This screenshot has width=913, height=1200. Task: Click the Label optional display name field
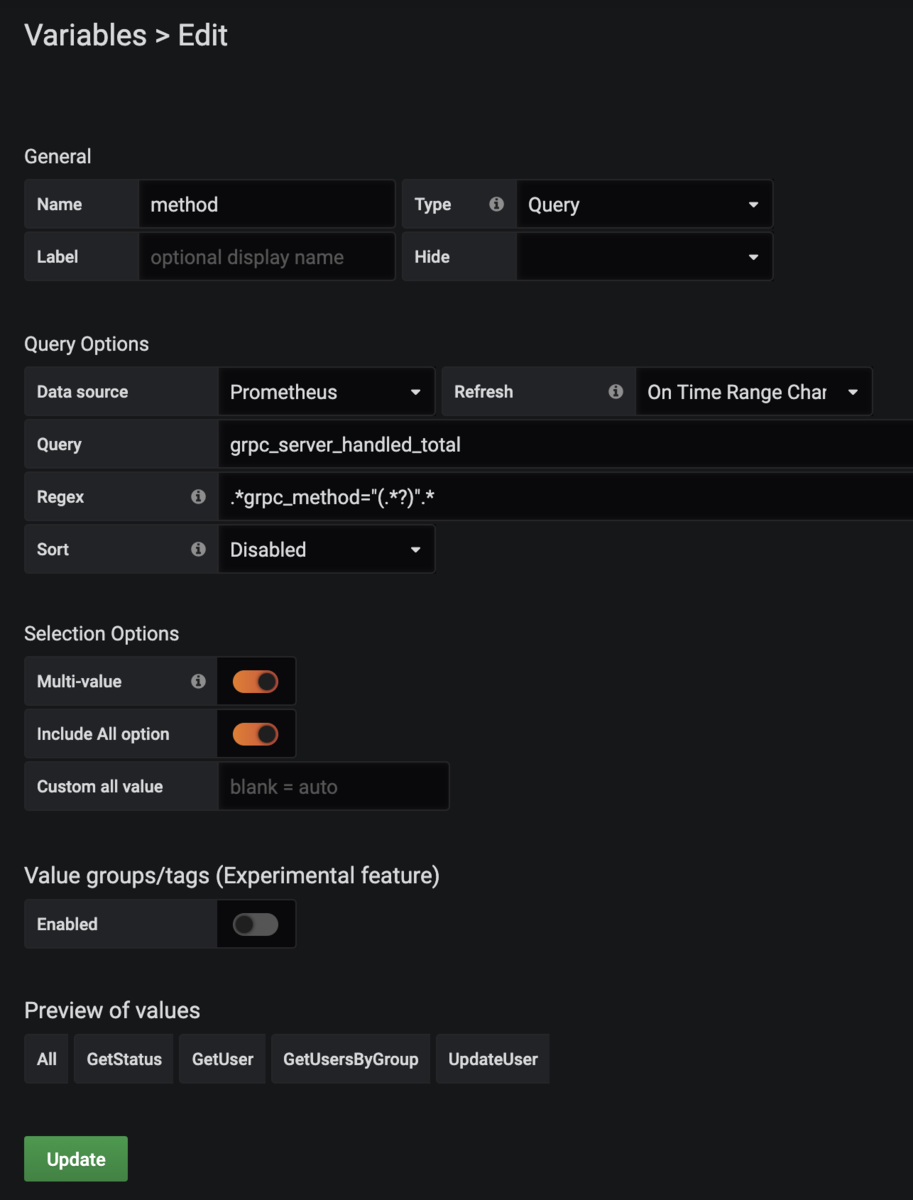(266, 257)
